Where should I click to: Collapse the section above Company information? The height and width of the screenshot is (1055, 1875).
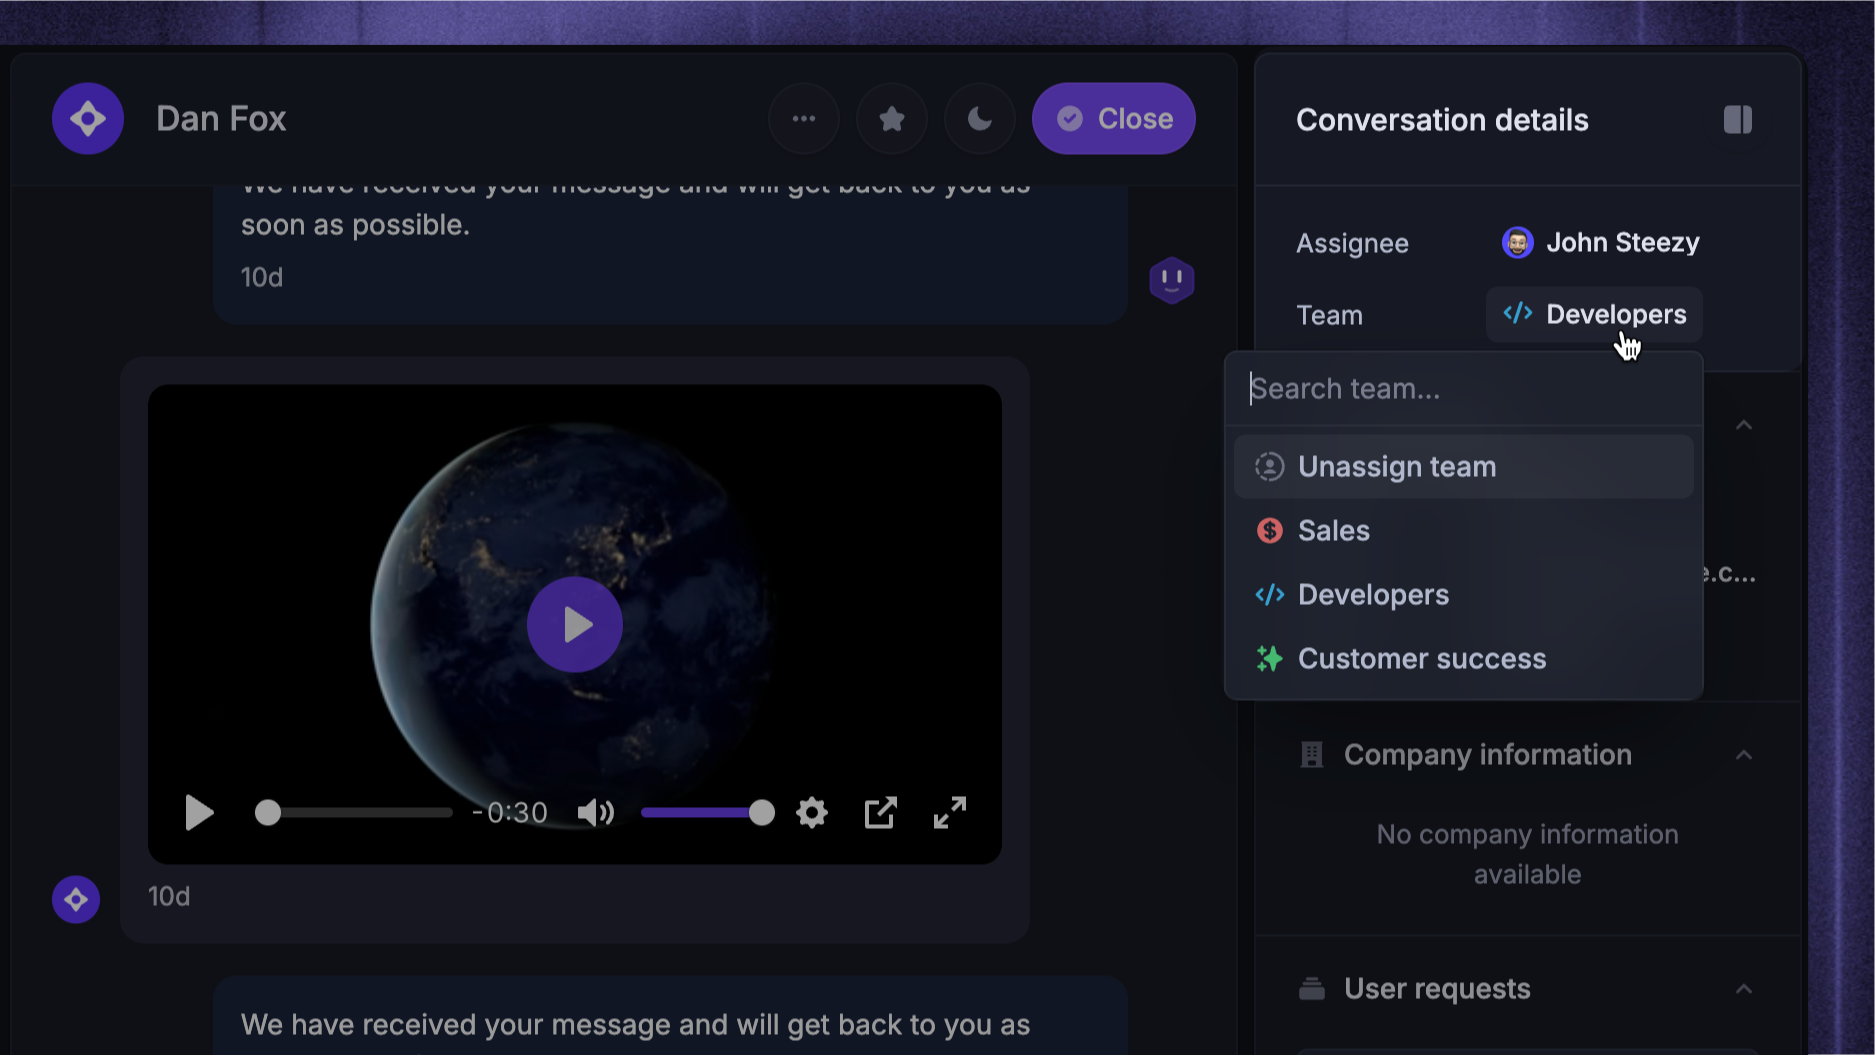tap(1744, 425)
